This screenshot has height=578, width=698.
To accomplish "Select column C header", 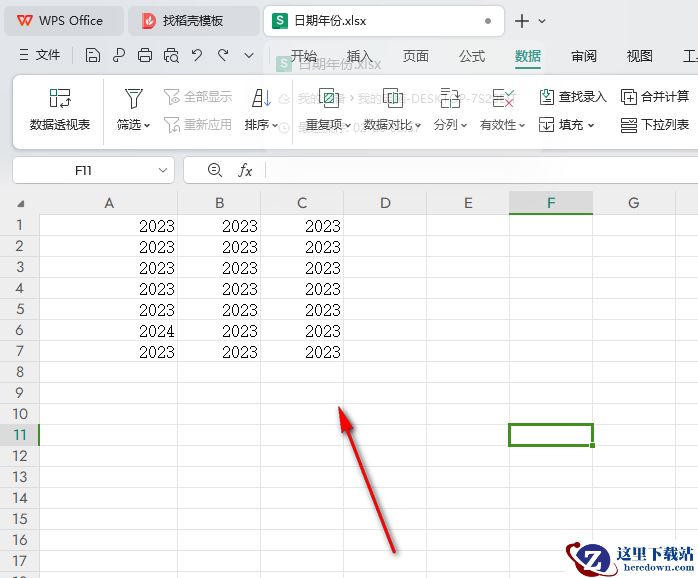I will tap(302, 203).
